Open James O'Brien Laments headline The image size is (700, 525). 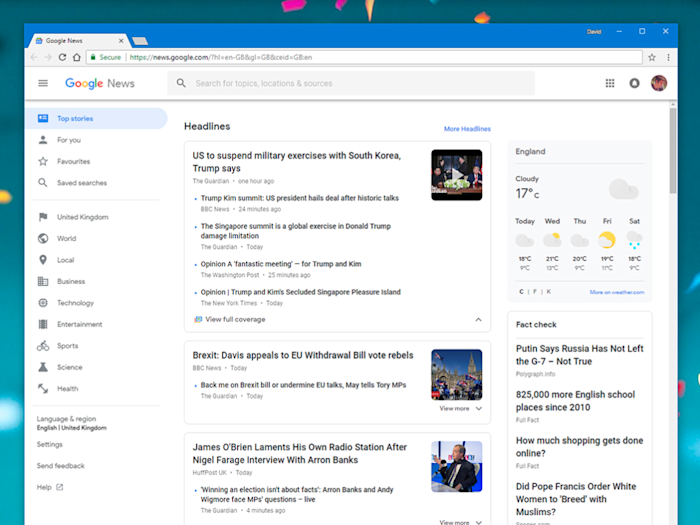pyautogui.click(x=300, y=453)
